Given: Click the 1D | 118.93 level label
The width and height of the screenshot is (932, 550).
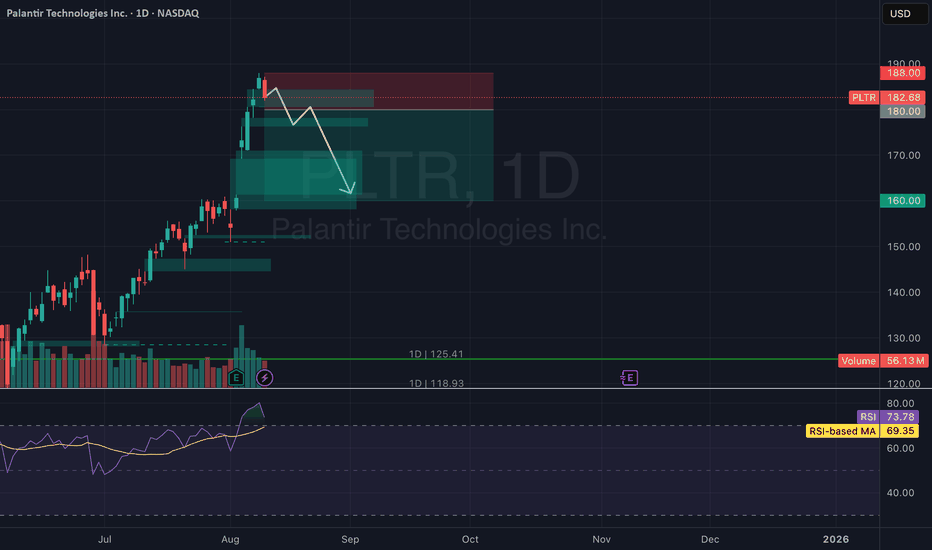Looking at the screenshot, I should (436, 383).
